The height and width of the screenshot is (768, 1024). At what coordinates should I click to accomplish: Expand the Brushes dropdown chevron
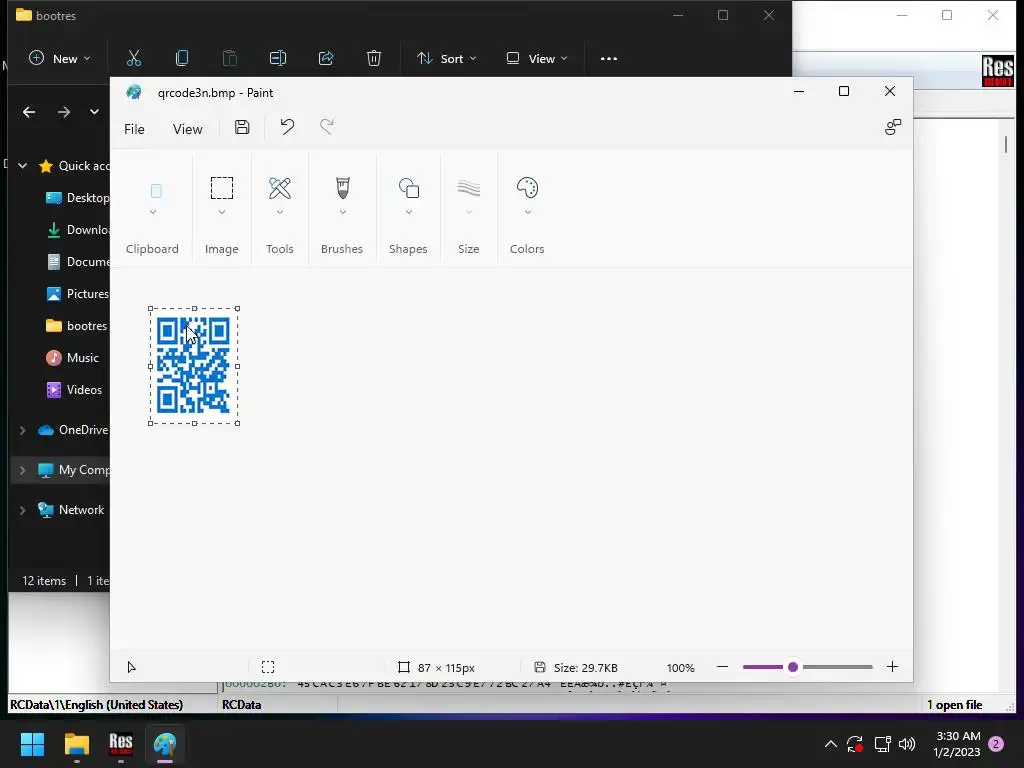click(343, 212)
